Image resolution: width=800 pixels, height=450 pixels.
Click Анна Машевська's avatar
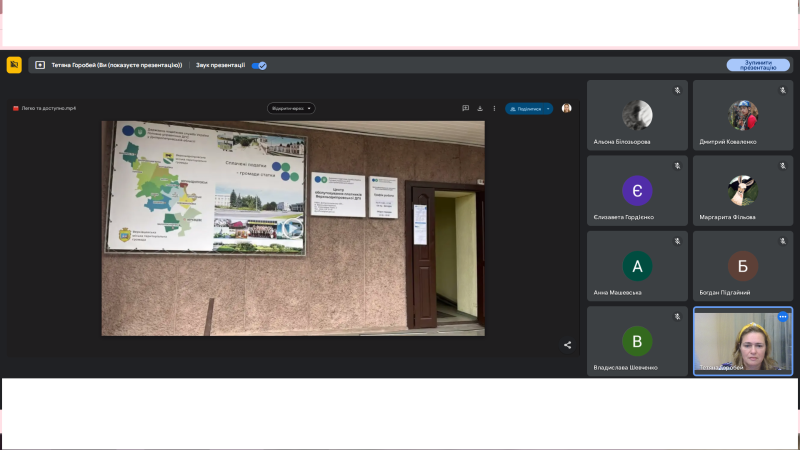pos(637,265)
